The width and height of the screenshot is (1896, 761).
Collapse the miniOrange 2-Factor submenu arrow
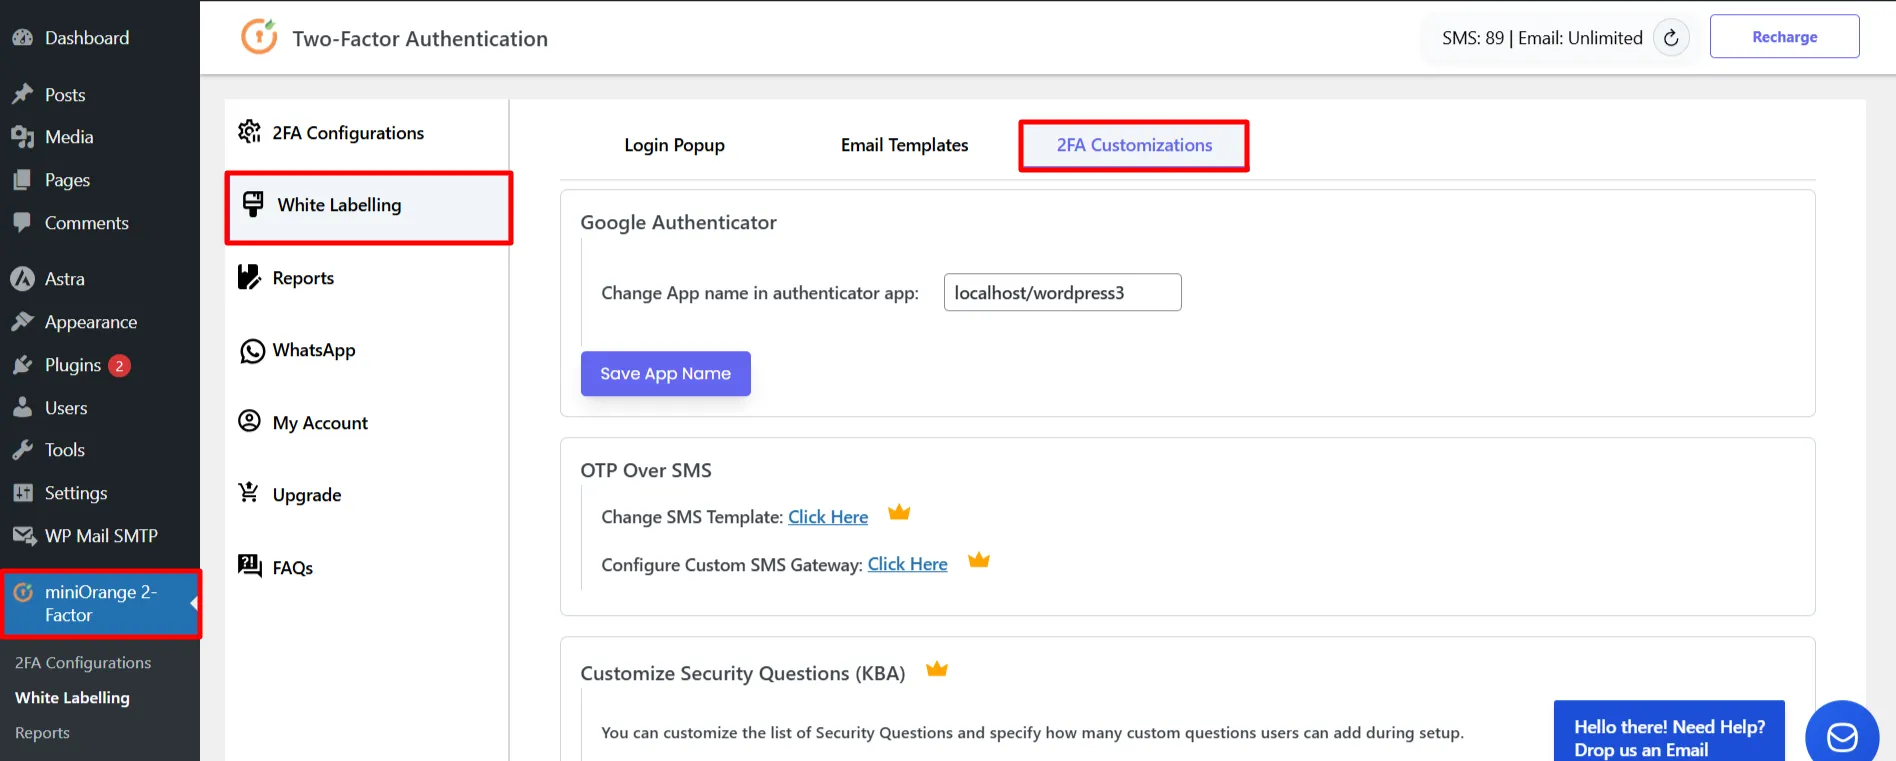(194, 603)
